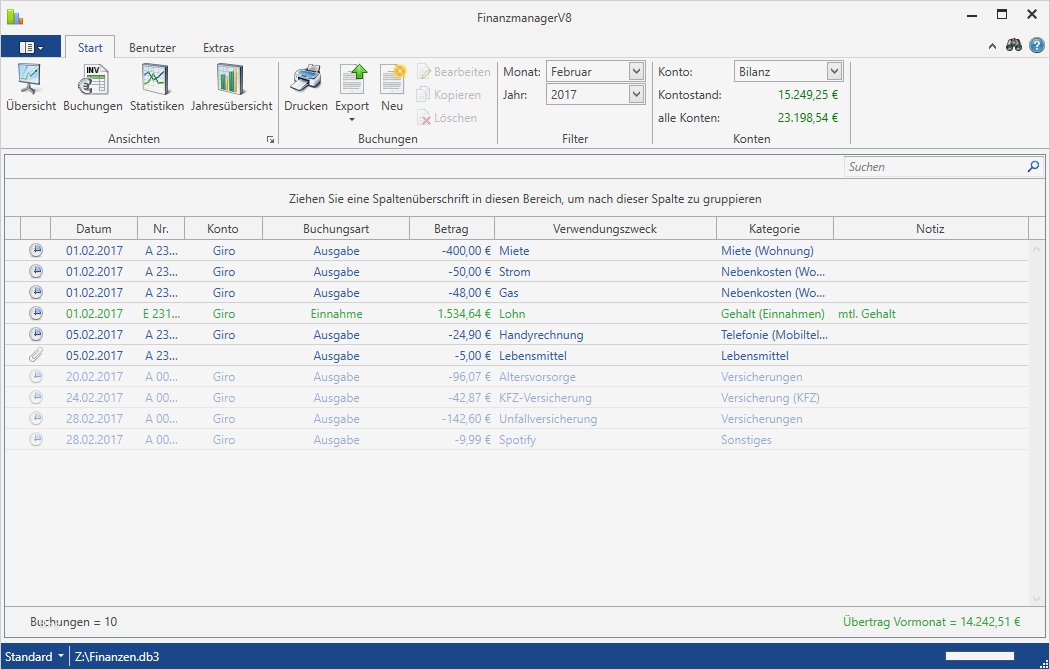Click inside the Suchen search field
This screenshot has height=670, width=1050.
tap(930, 166)
